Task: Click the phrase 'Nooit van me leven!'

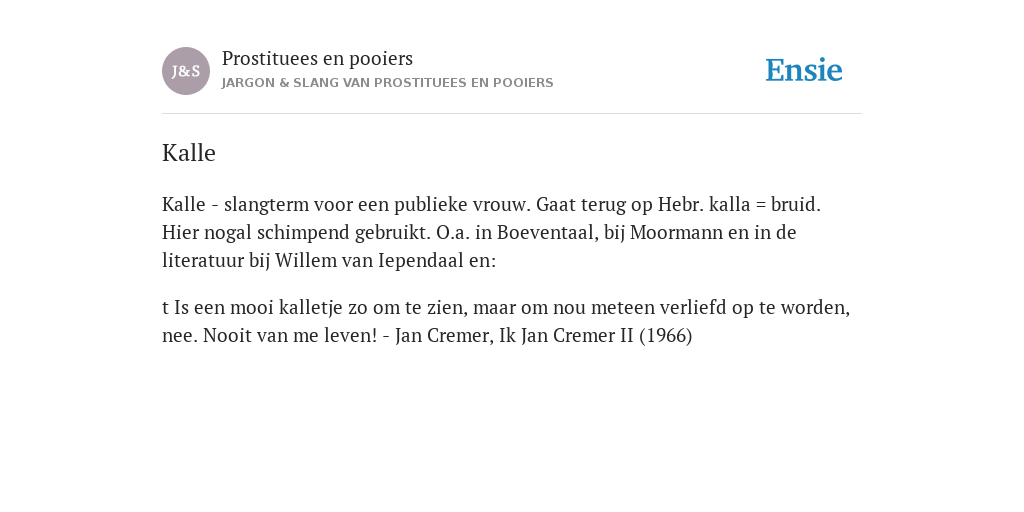Action: click(x=290, y=336)
